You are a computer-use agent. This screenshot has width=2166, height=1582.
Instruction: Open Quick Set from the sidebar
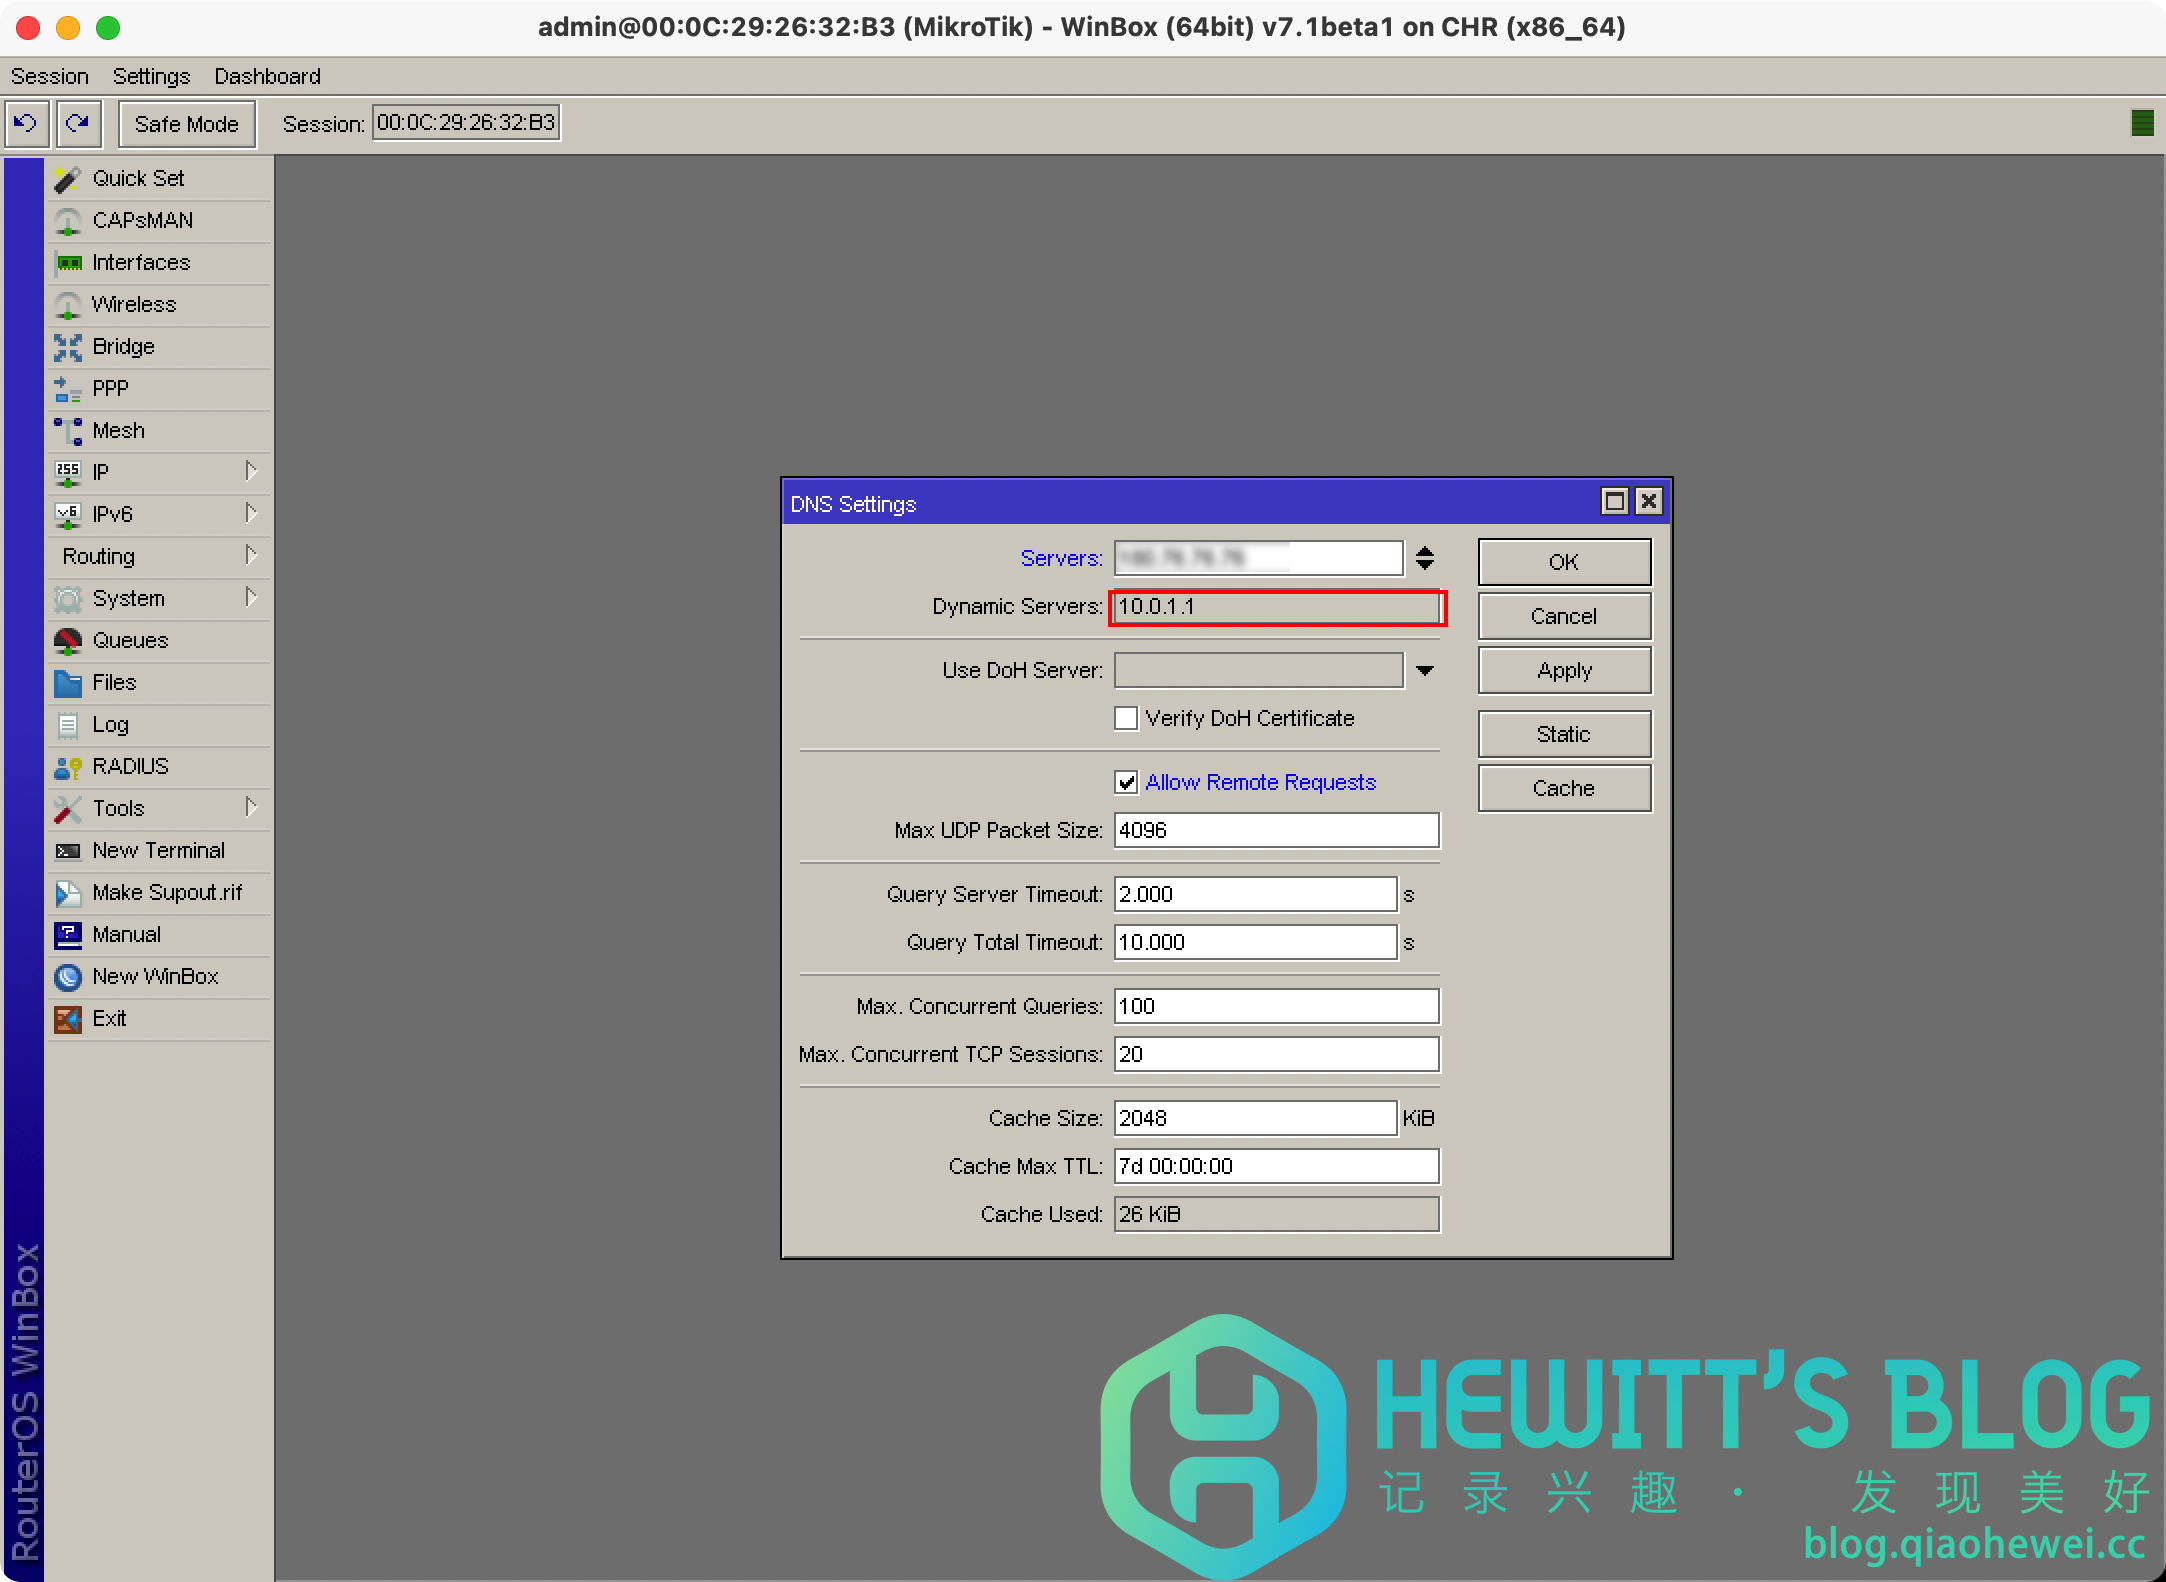138,178
